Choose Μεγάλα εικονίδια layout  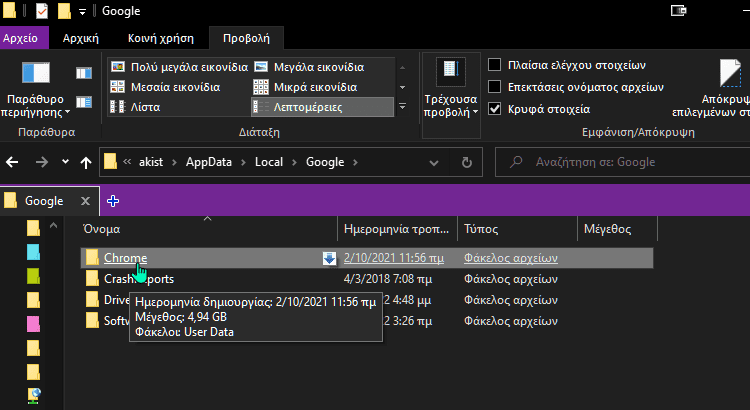(x=309, y=67)
